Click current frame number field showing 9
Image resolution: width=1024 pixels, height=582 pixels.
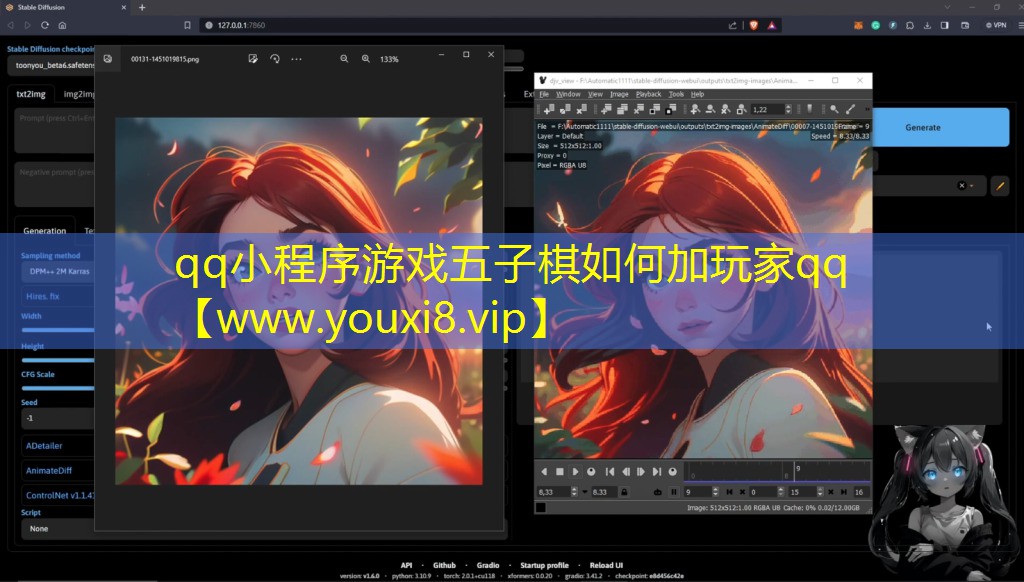click(x=699, y=493)
